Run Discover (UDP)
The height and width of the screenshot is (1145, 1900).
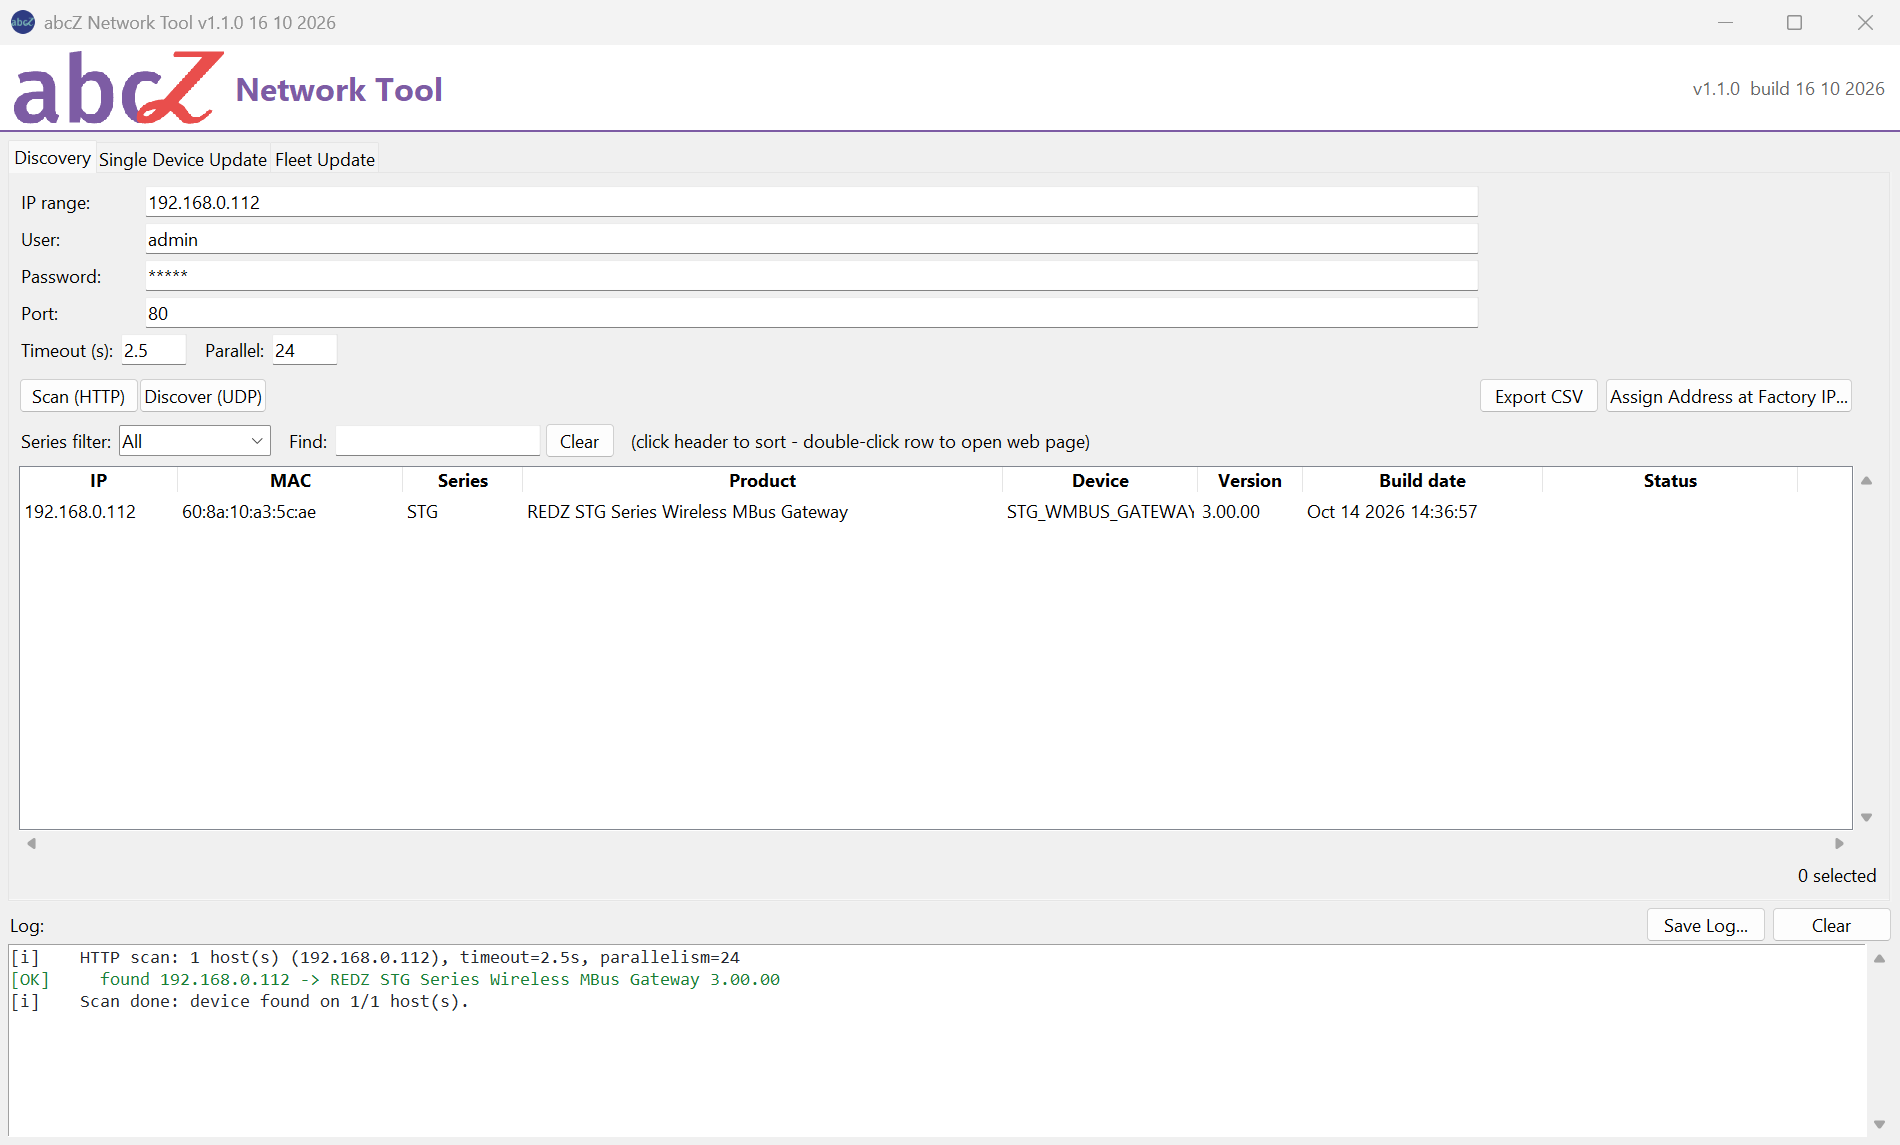pos(203,396)
